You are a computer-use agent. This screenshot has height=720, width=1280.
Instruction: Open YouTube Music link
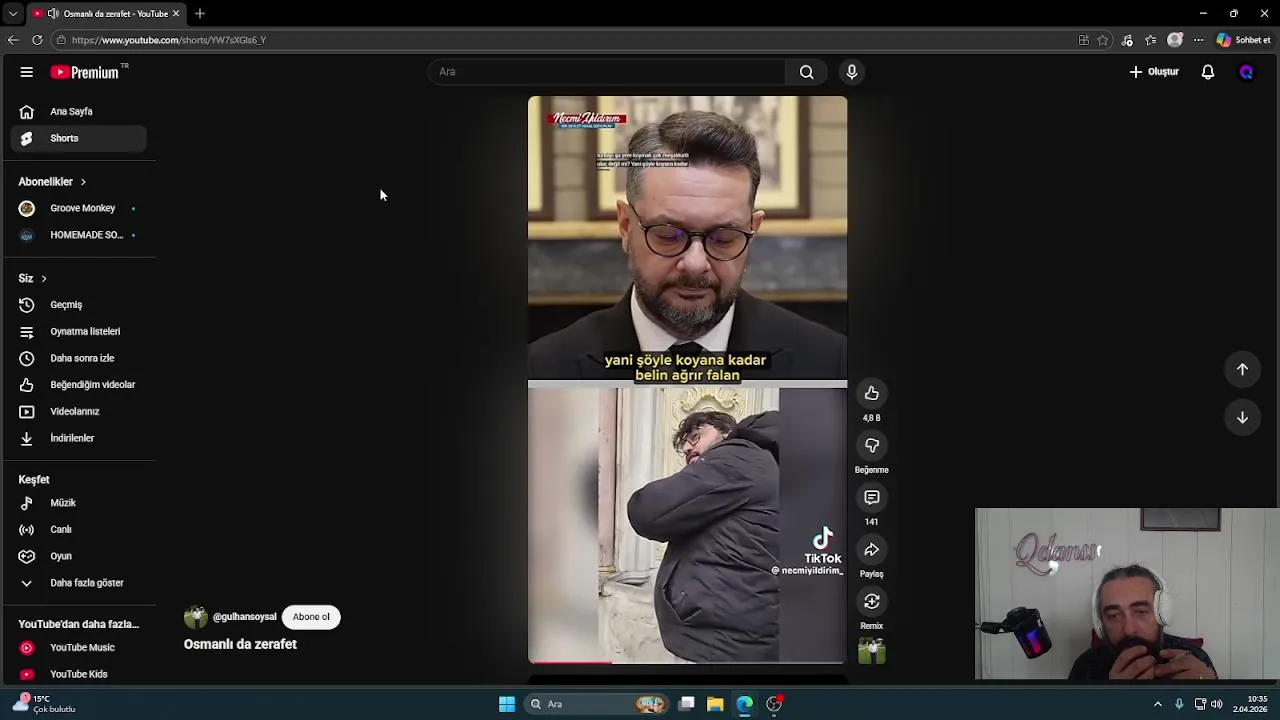click(x=78, y=648)
